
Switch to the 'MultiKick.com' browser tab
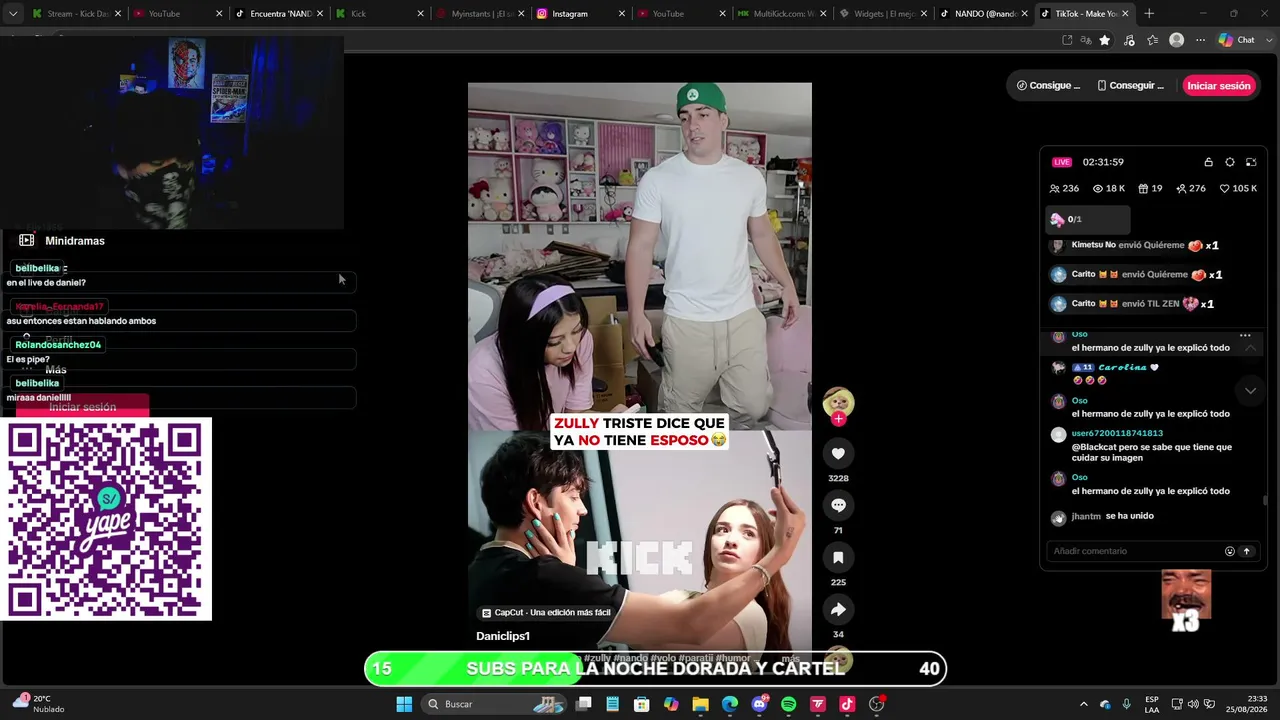pos(780,14)
